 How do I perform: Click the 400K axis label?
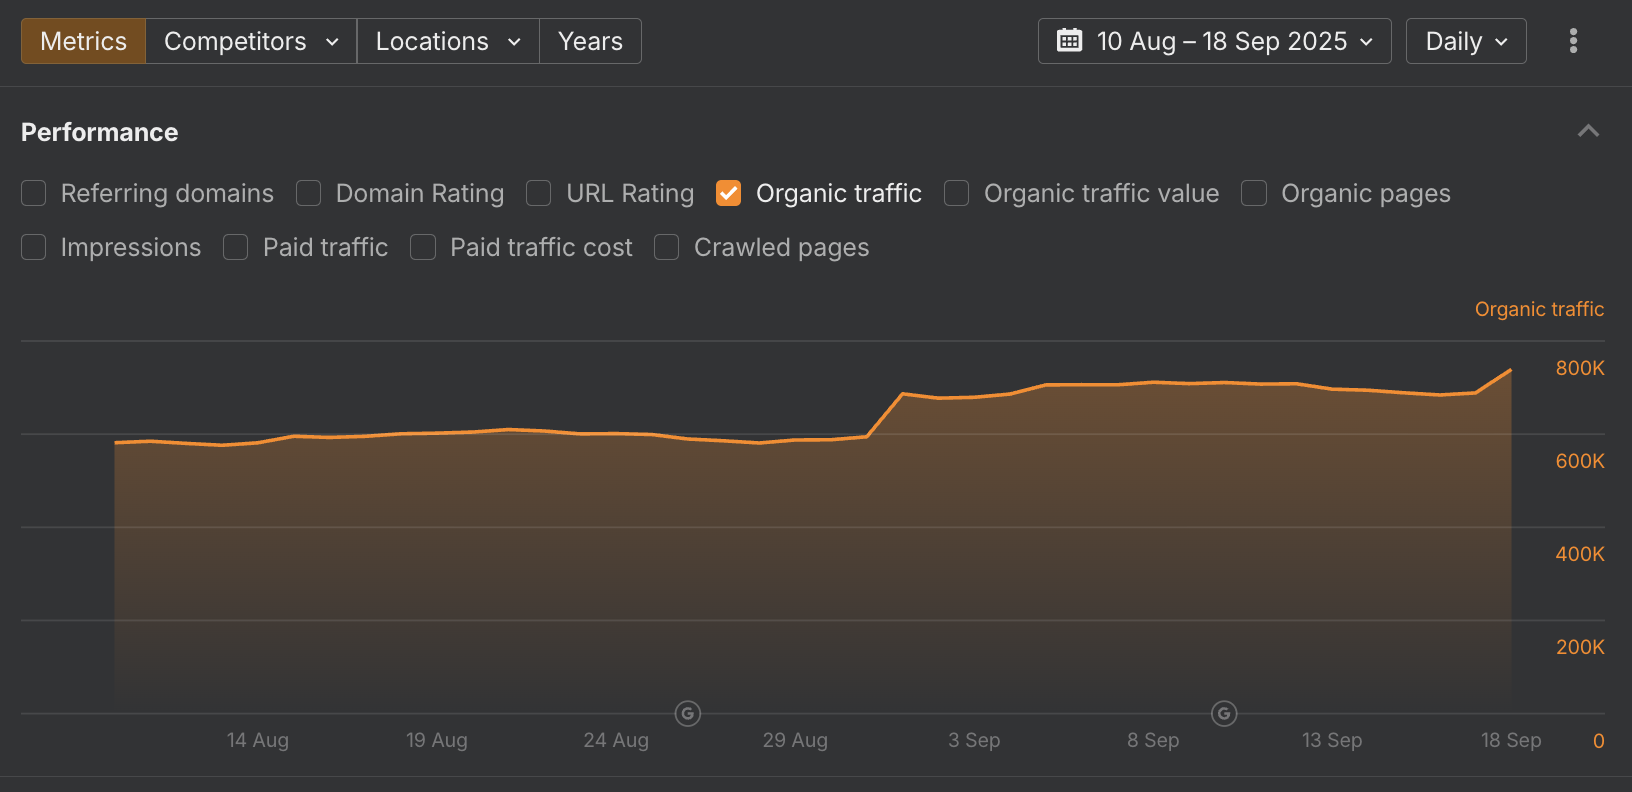click(1580, 554)
